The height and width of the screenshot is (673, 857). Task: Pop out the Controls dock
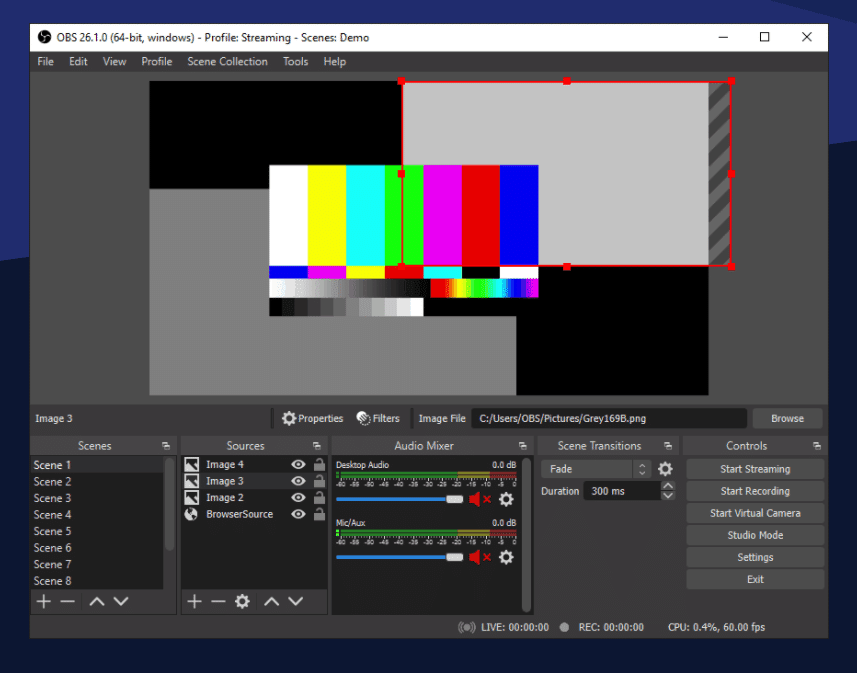817,446
